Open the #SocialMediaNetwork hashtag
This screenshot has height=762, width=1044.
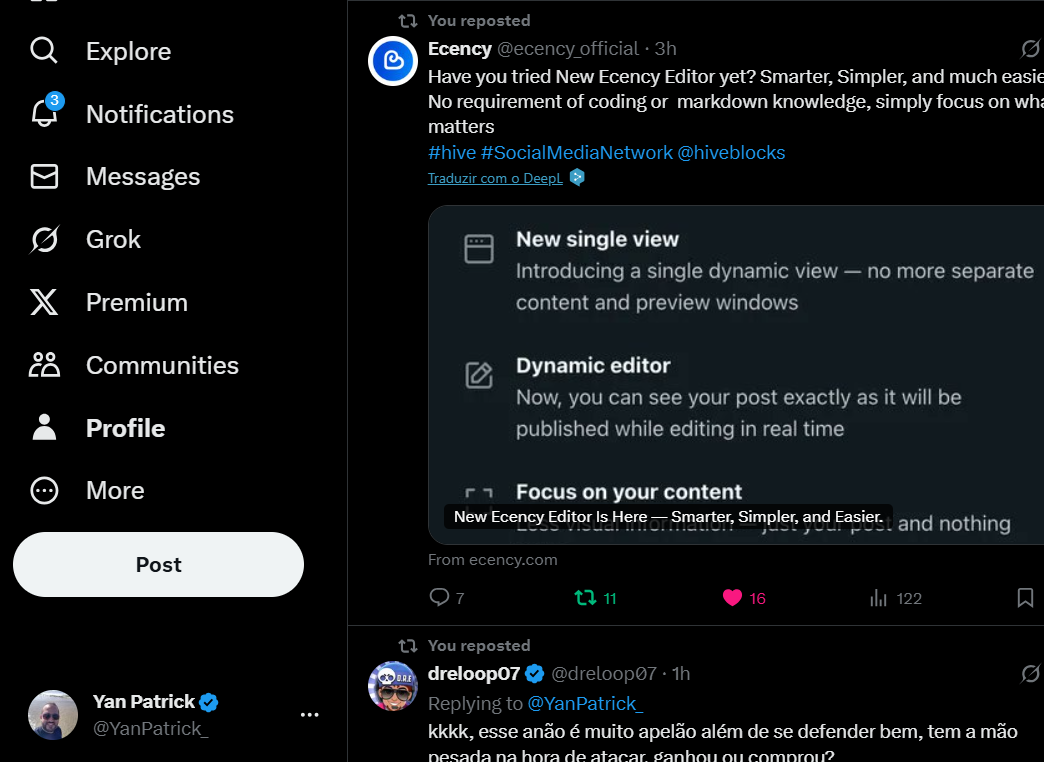tap(577, 153)
